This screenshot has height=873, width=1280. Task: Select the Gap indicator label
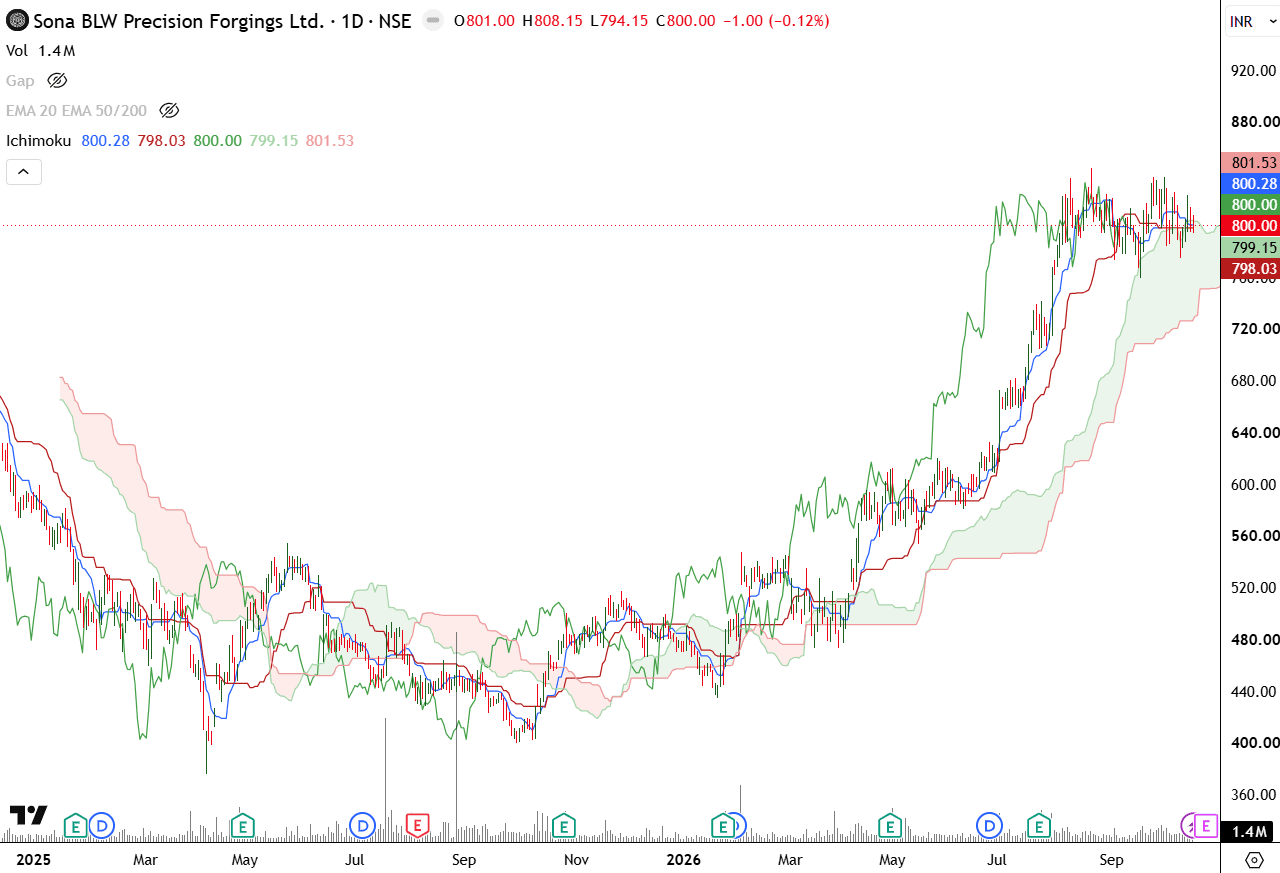20,80
